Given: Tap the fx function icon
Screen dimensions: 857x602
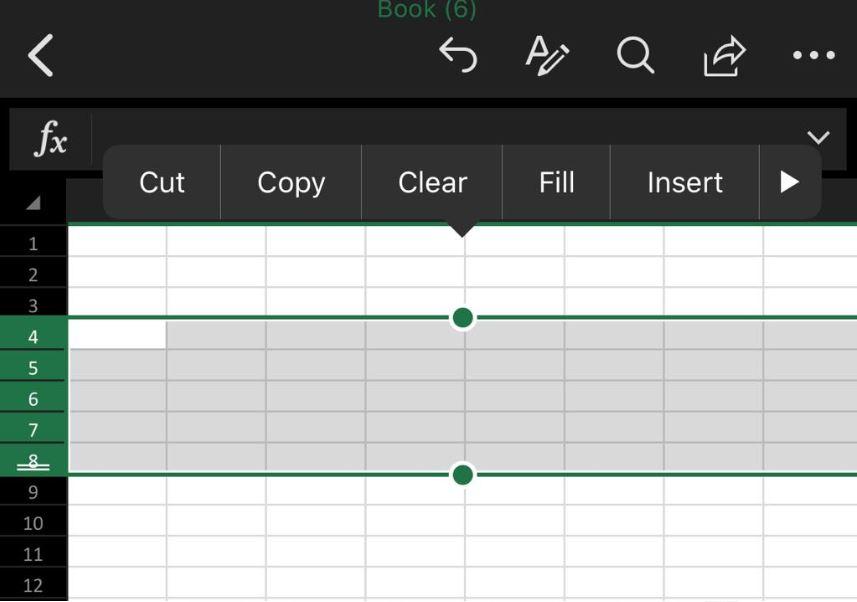Looking at the screenshot, I should tap(50, 139).
